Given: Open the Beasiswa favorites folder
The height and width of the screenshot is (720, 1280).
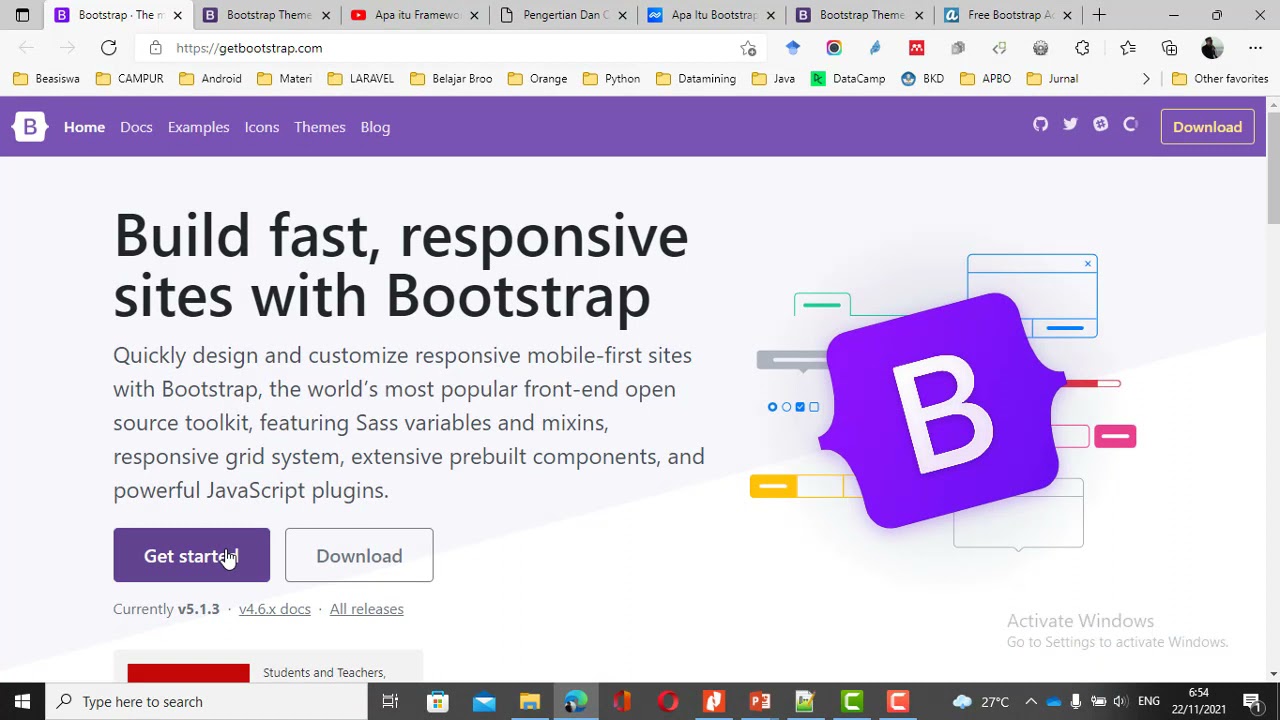Looking at the screenshot, I should coord(46,78).
